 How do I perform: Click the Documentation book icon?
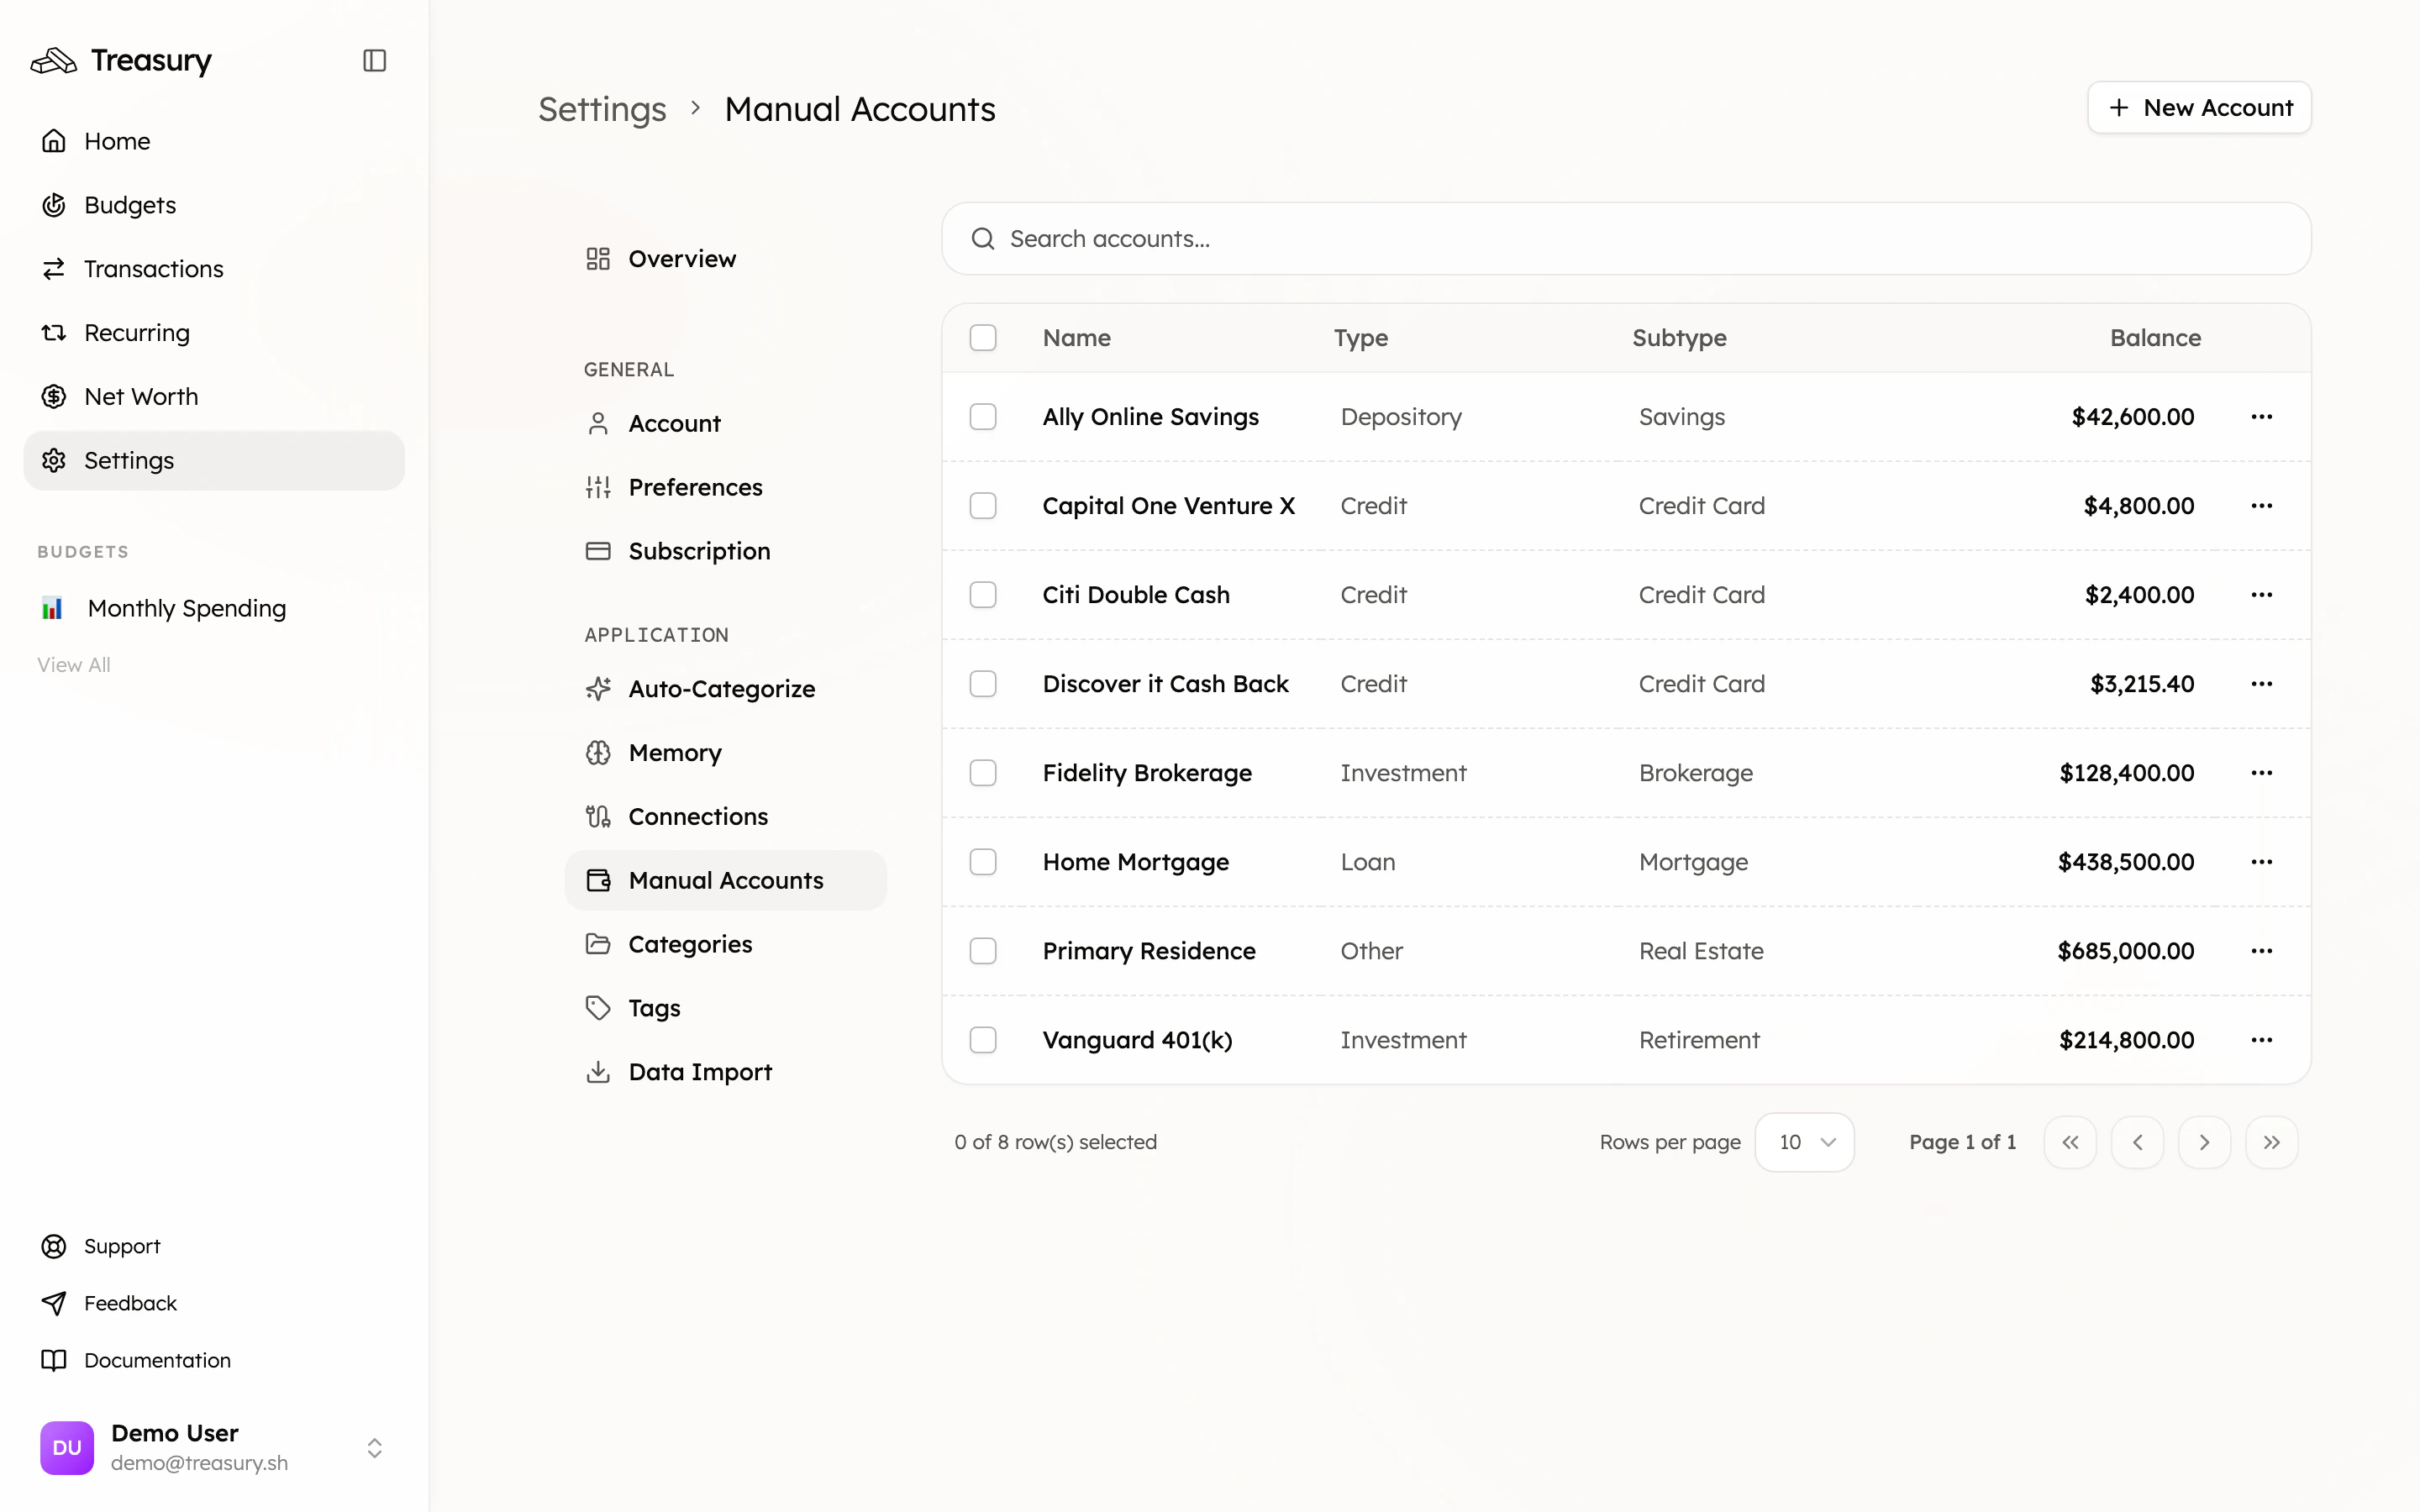tap(54, 1360)
